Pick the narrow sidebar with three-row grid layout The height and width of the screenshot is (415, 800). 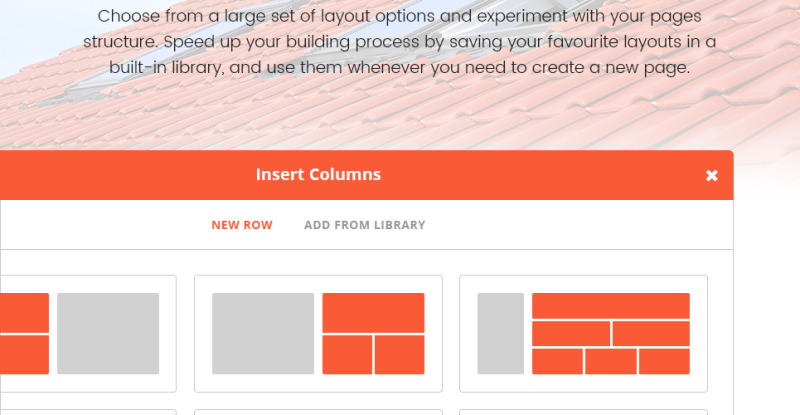[x=583, y=334]
